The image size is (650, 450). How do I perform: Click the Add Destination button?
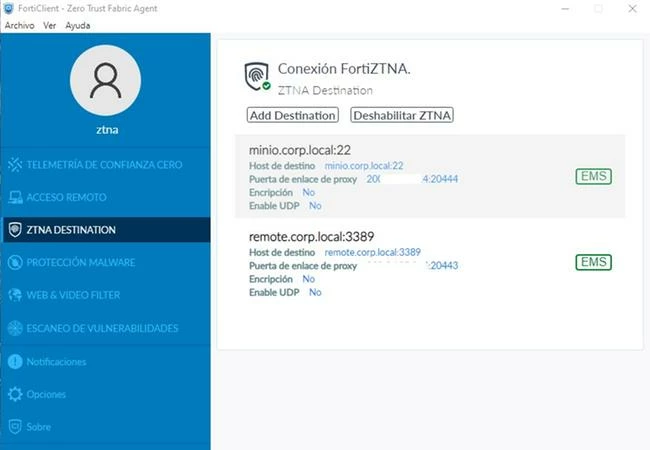point(293,115)
